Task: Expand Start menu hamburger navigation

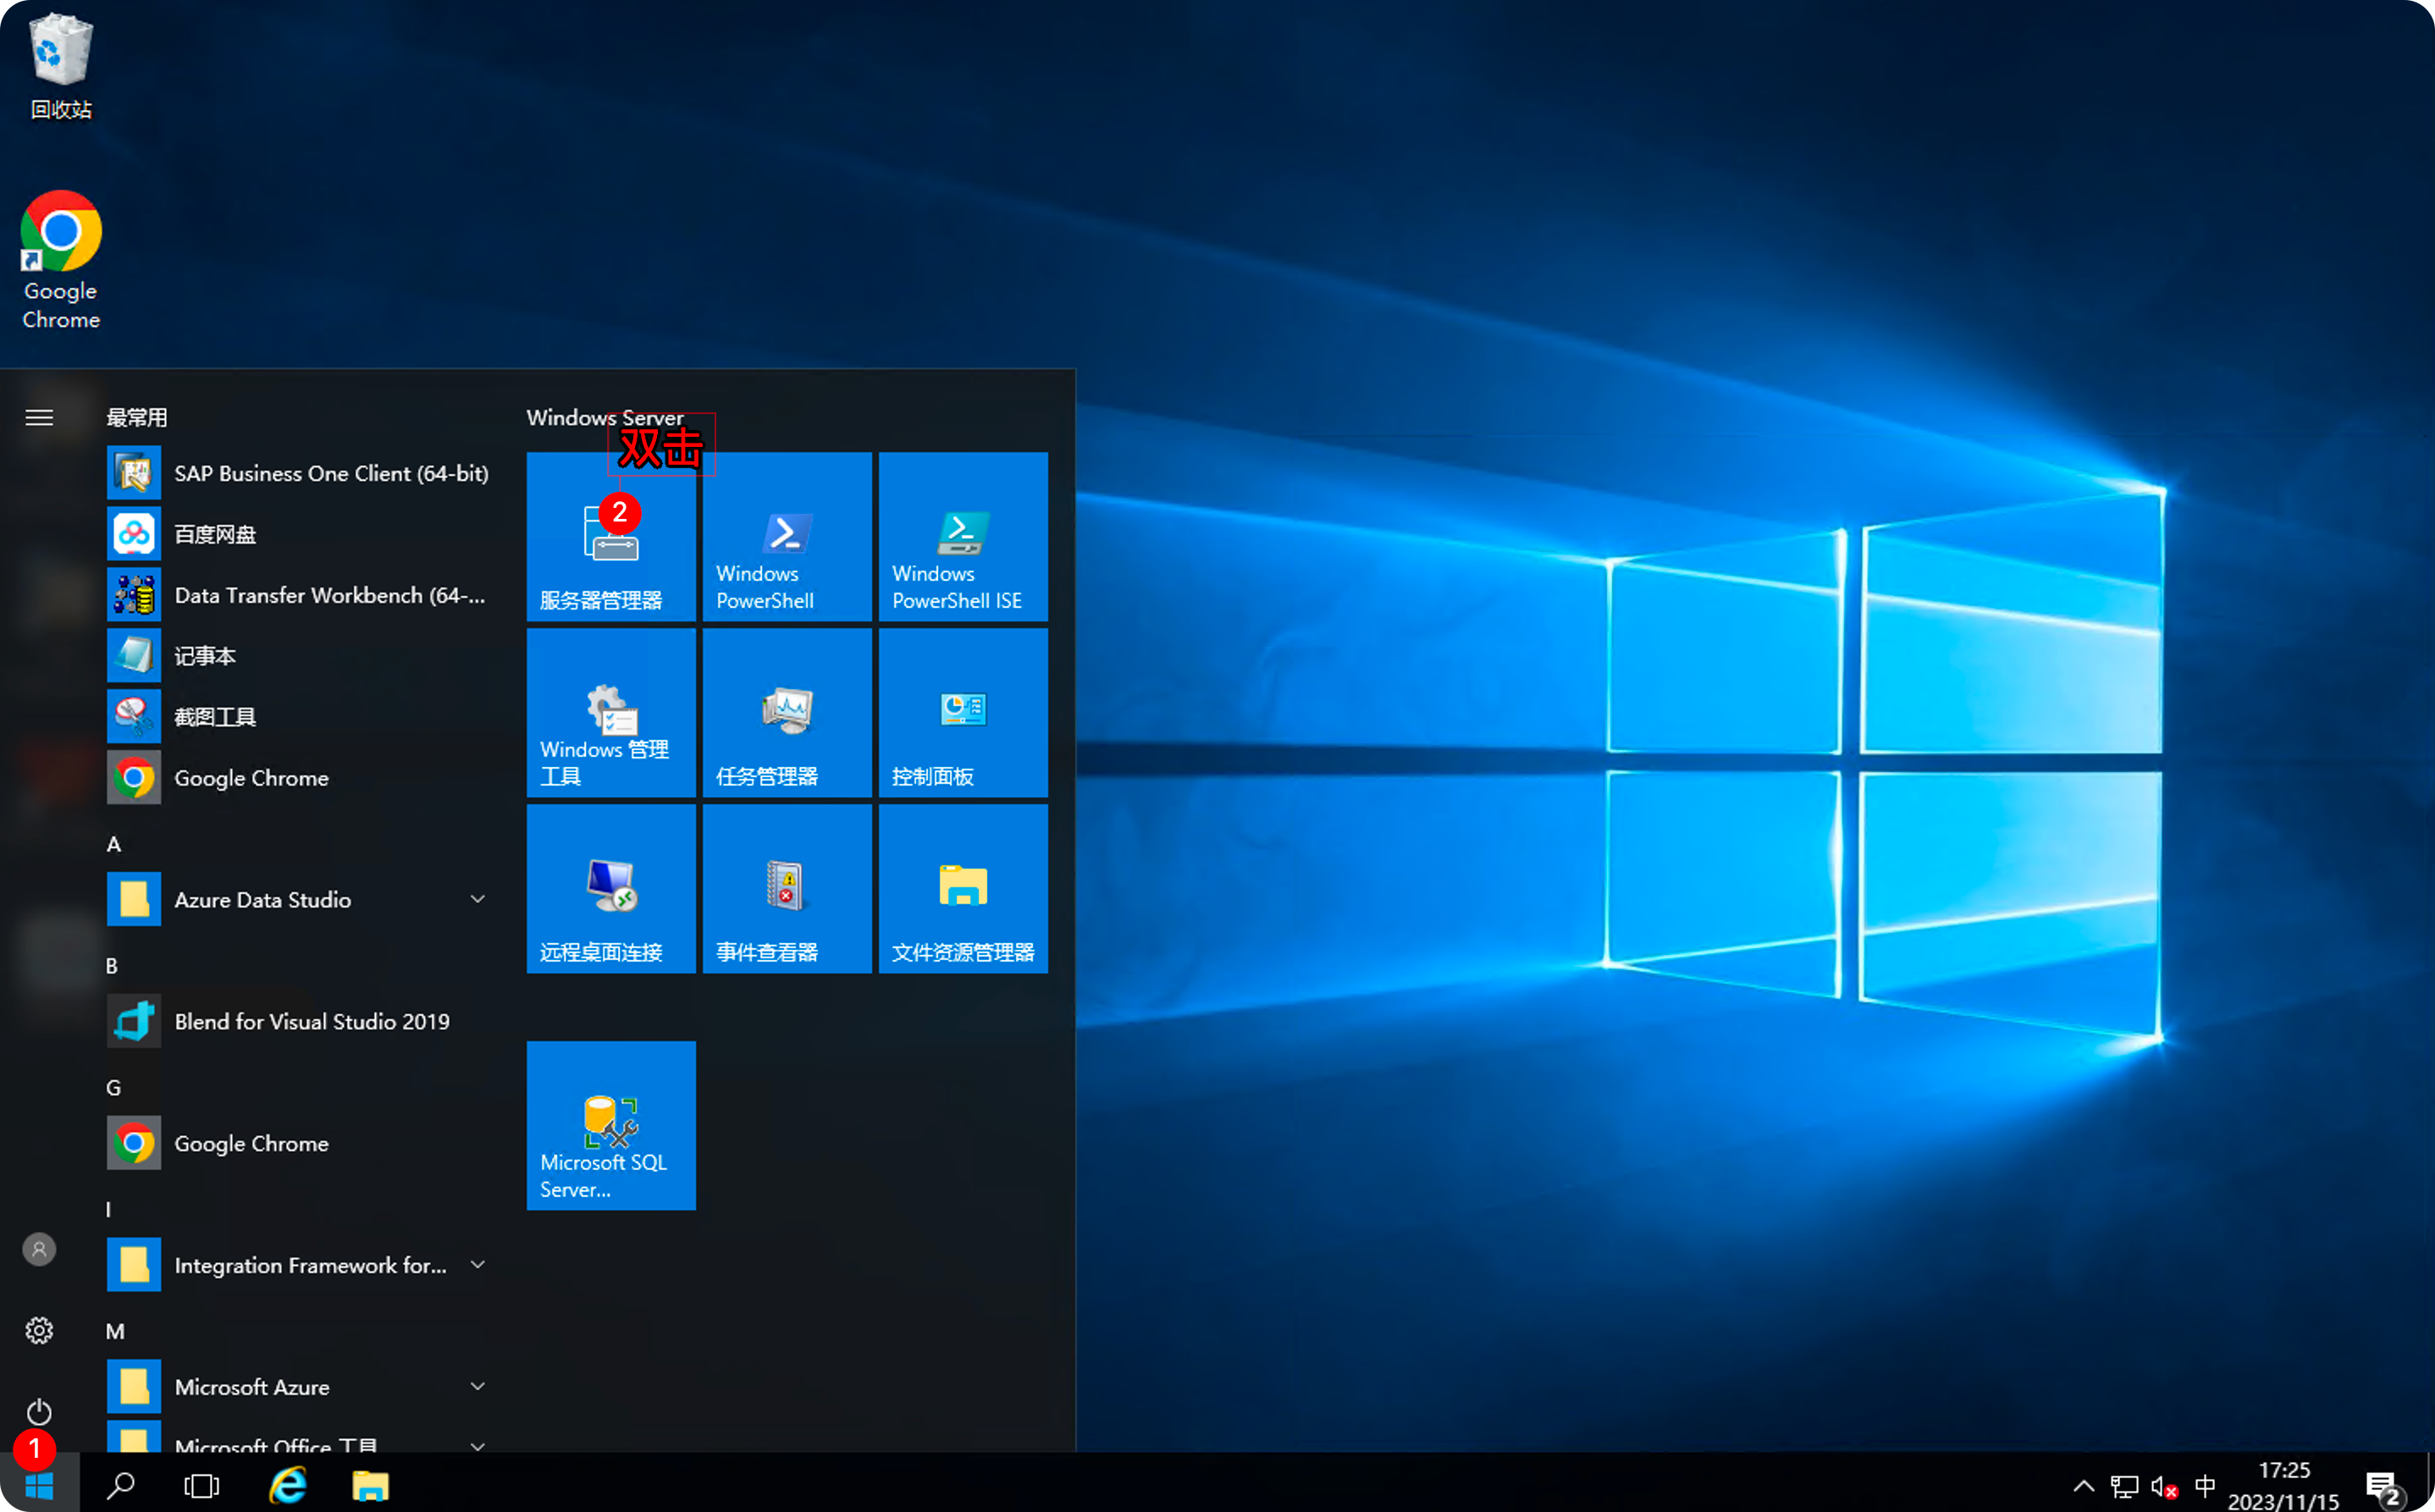Action: coord(39,418)
